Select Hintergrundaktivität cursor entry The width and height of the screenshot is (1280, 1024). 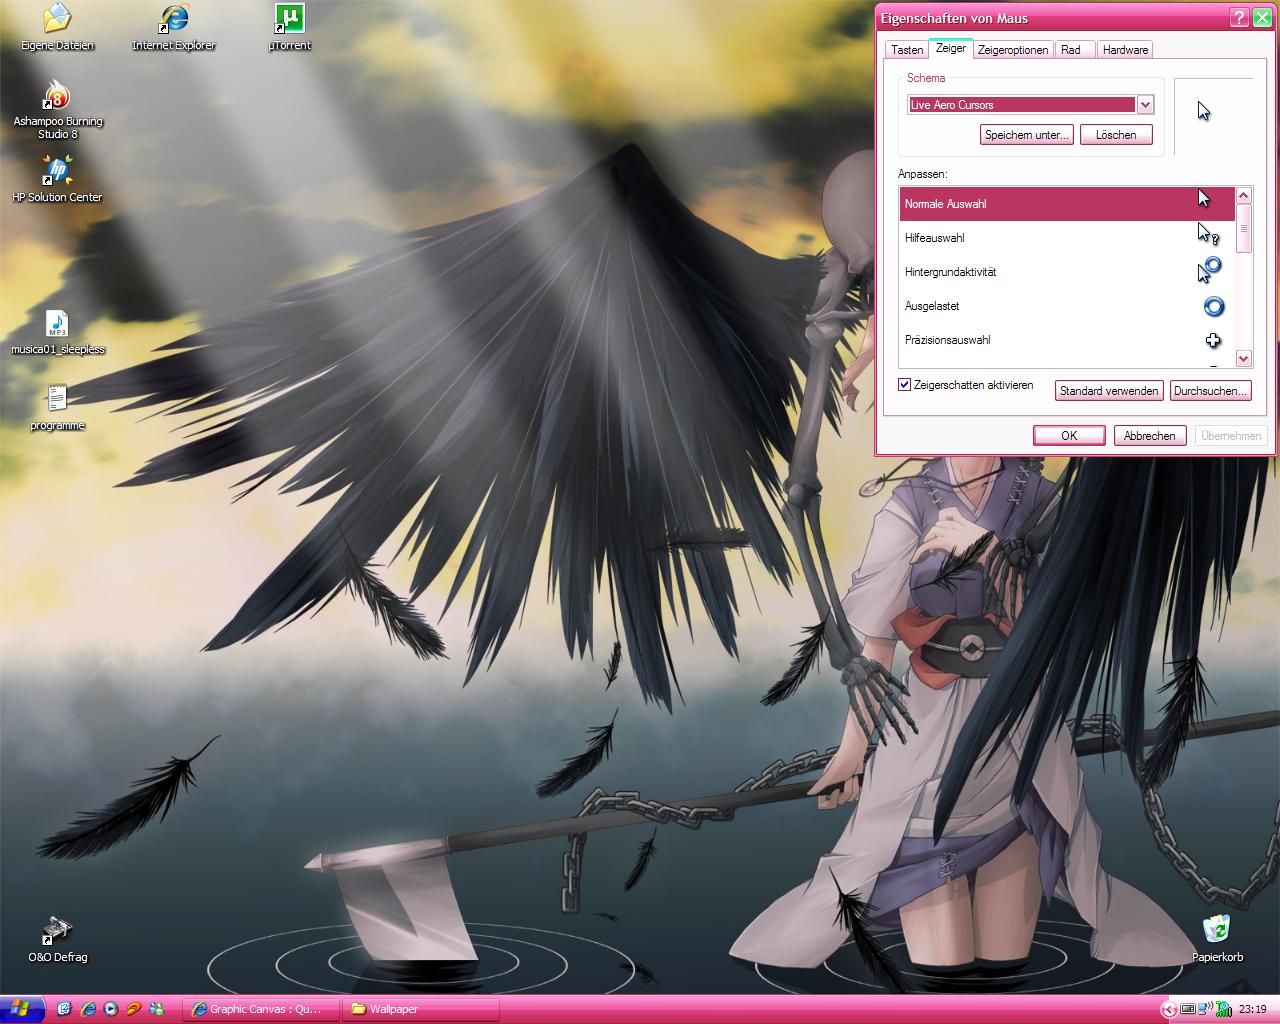pyautogui.click(x=1067, y=272)
